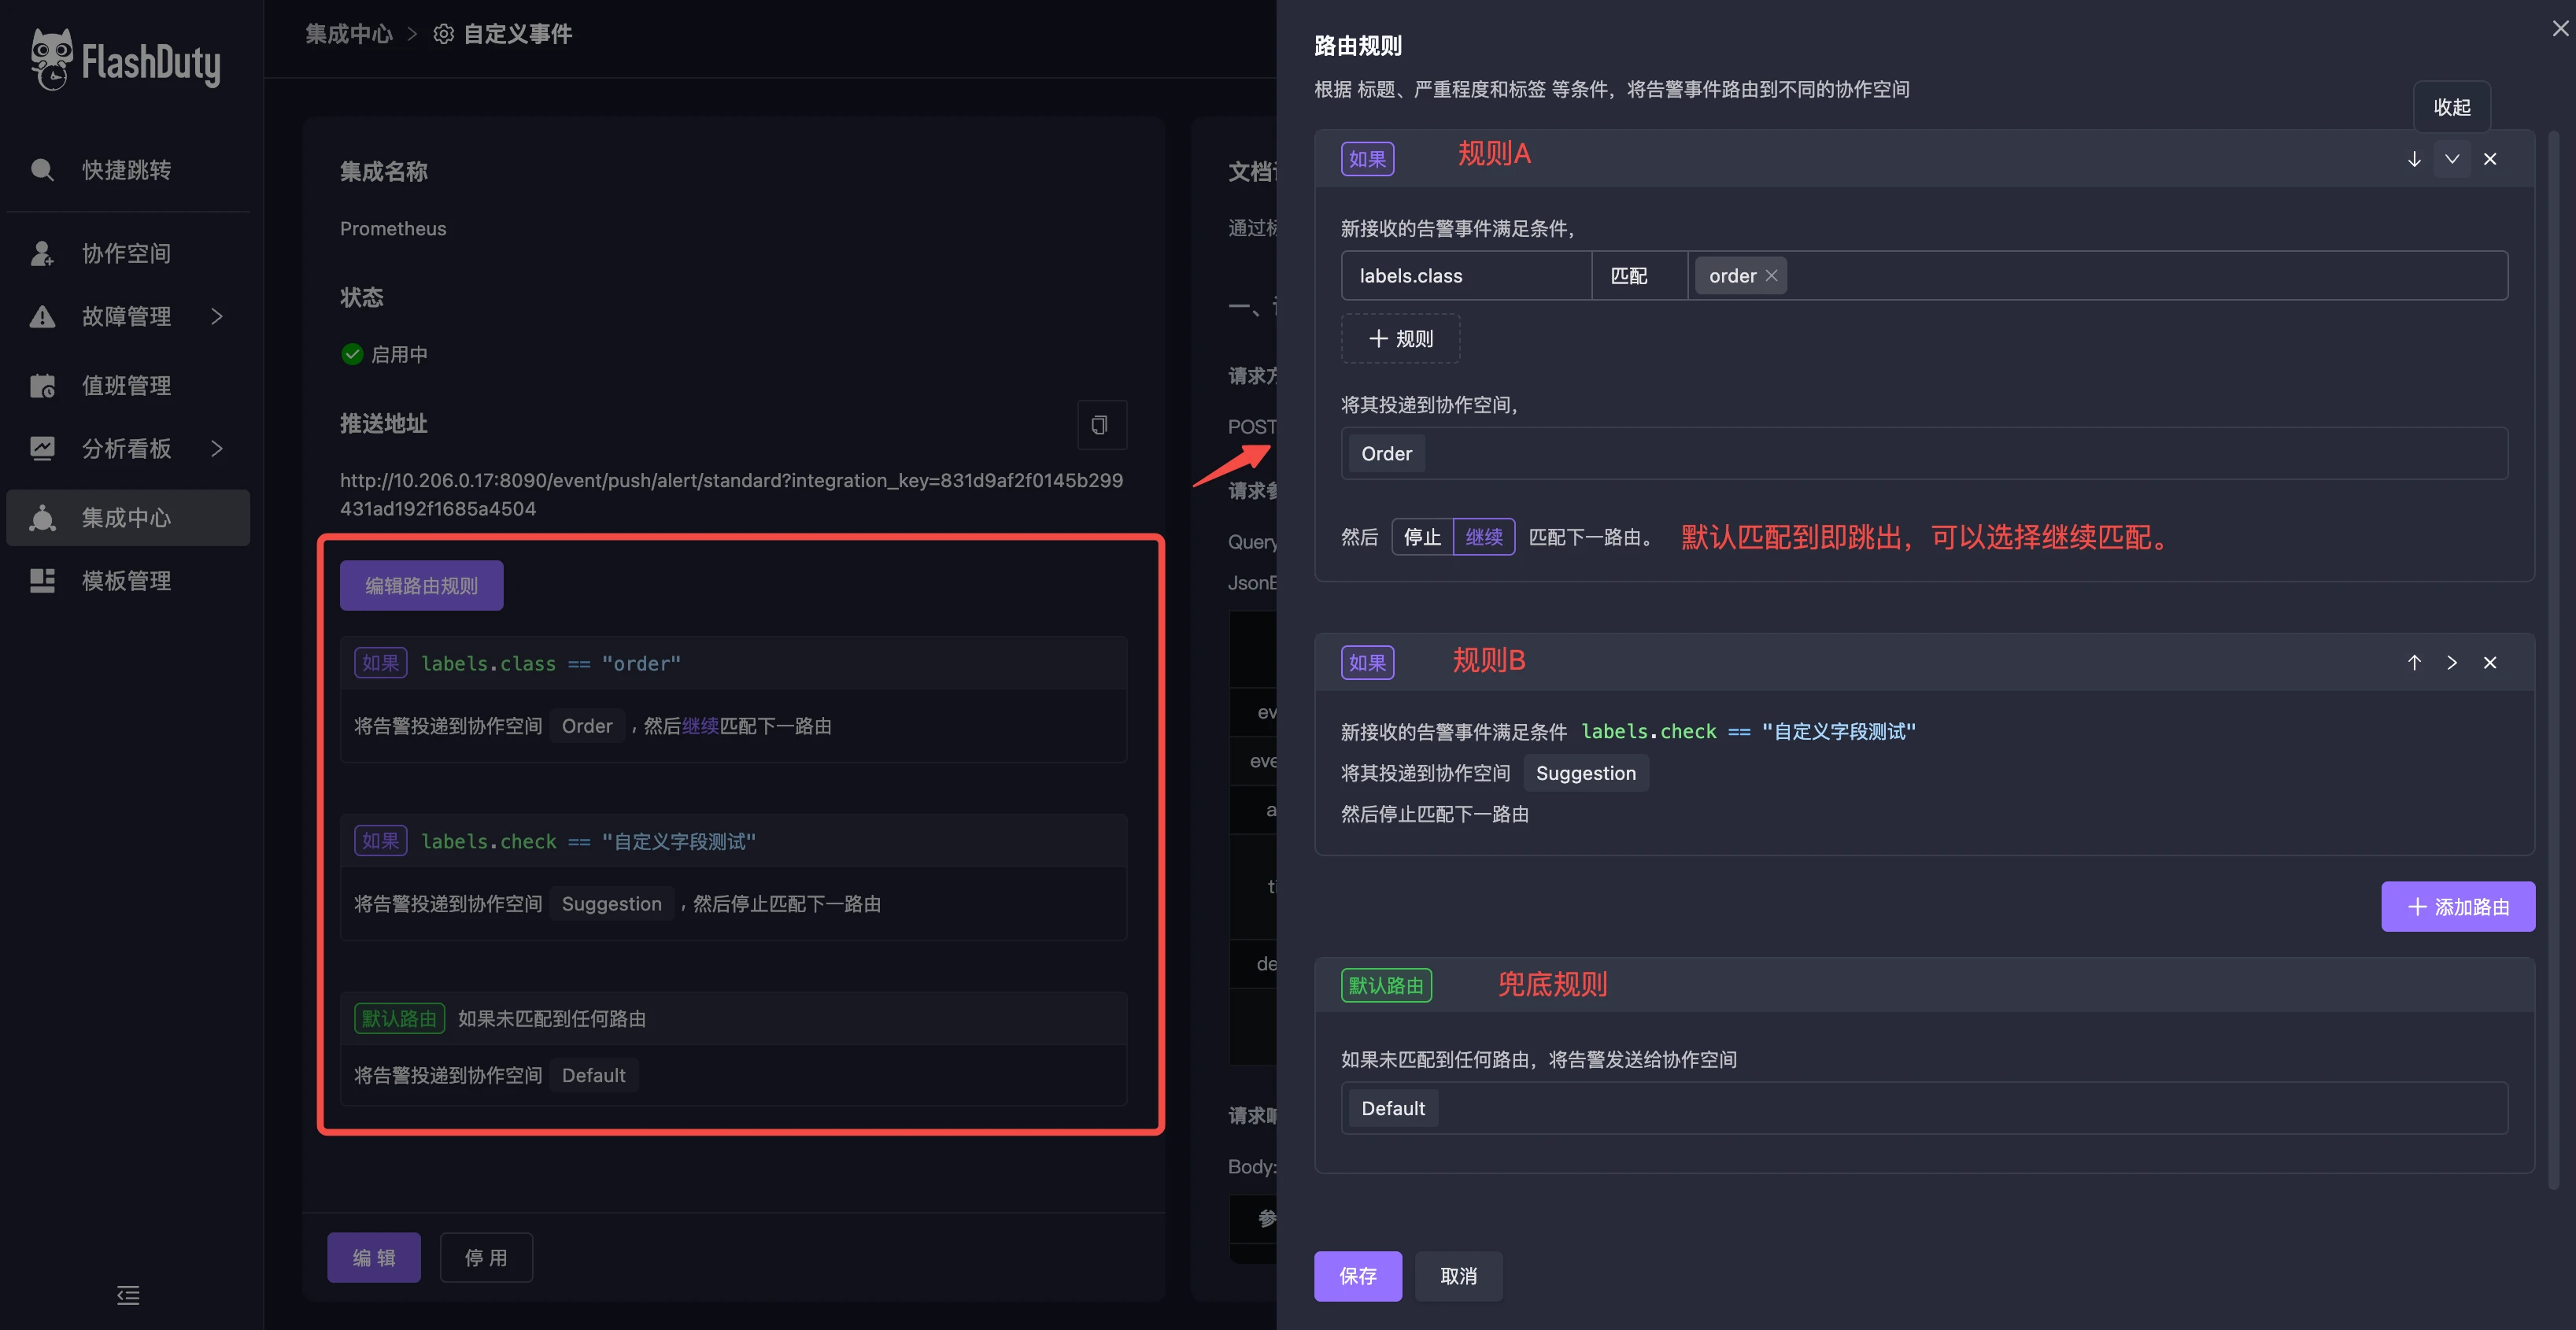The image size is (2576, 1330).
Task: Click the gear icon beside 自定义事件
Action: 443,33
